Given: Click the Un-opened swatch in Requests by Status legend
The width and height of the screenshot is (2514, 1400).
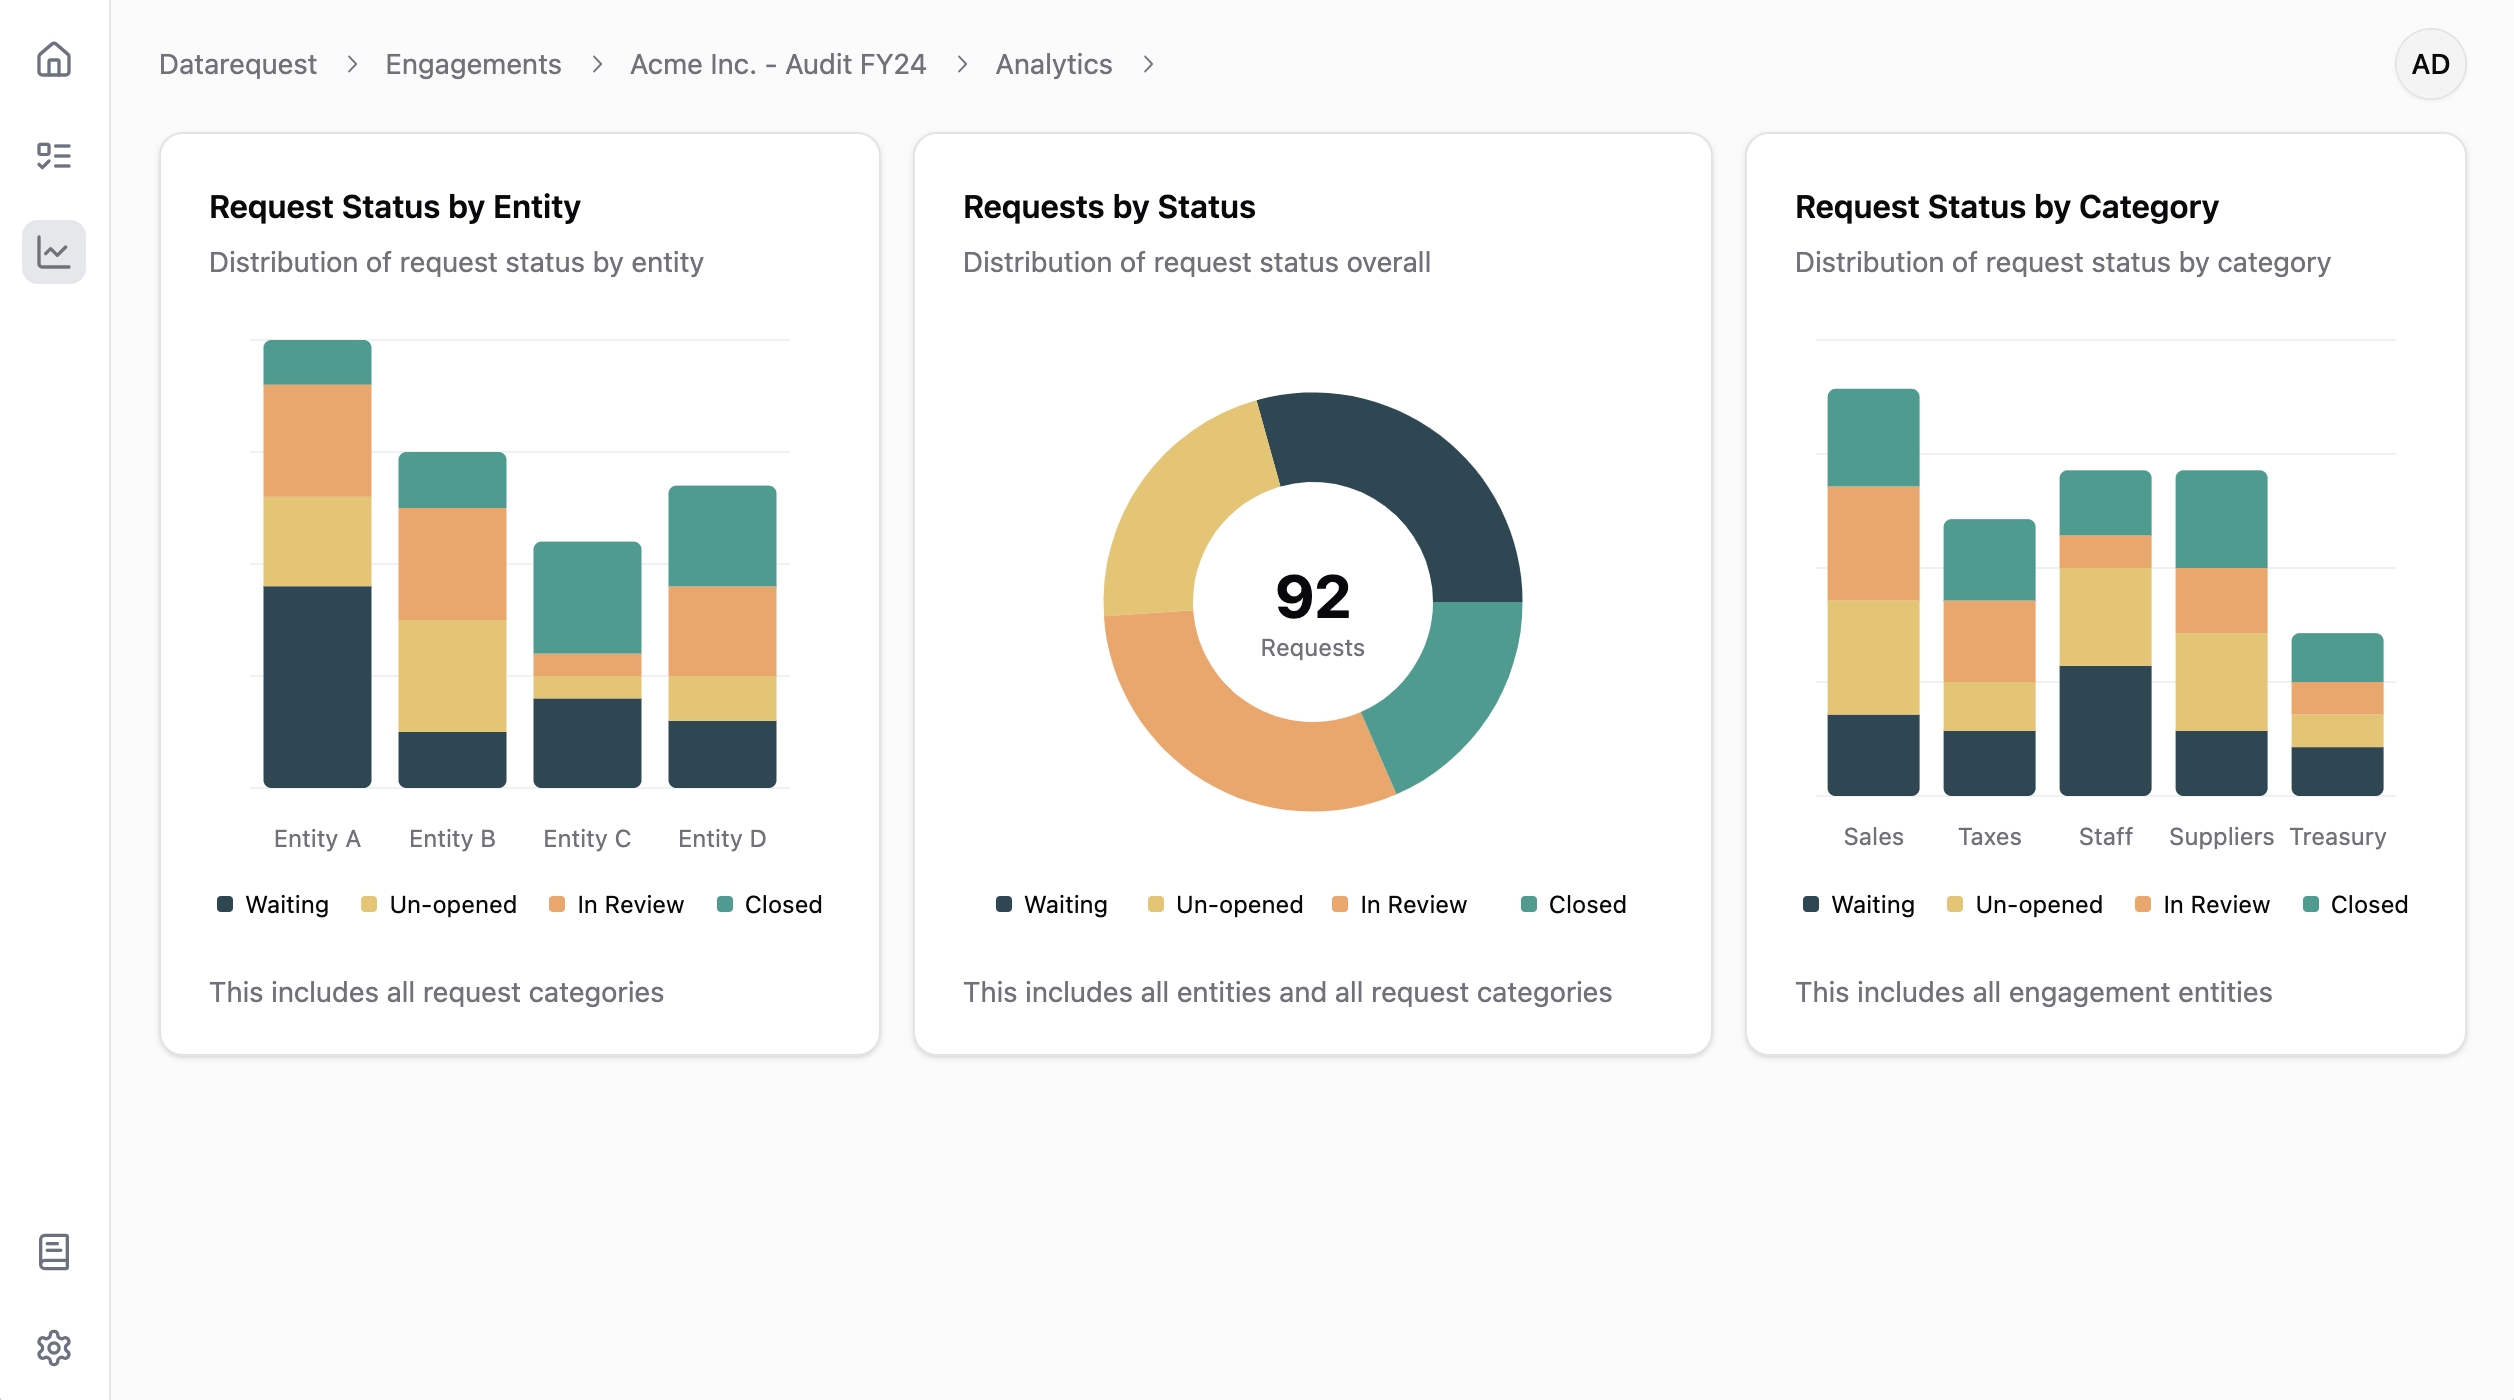Looking at the screenshot, I should [x=1155, y=904].
